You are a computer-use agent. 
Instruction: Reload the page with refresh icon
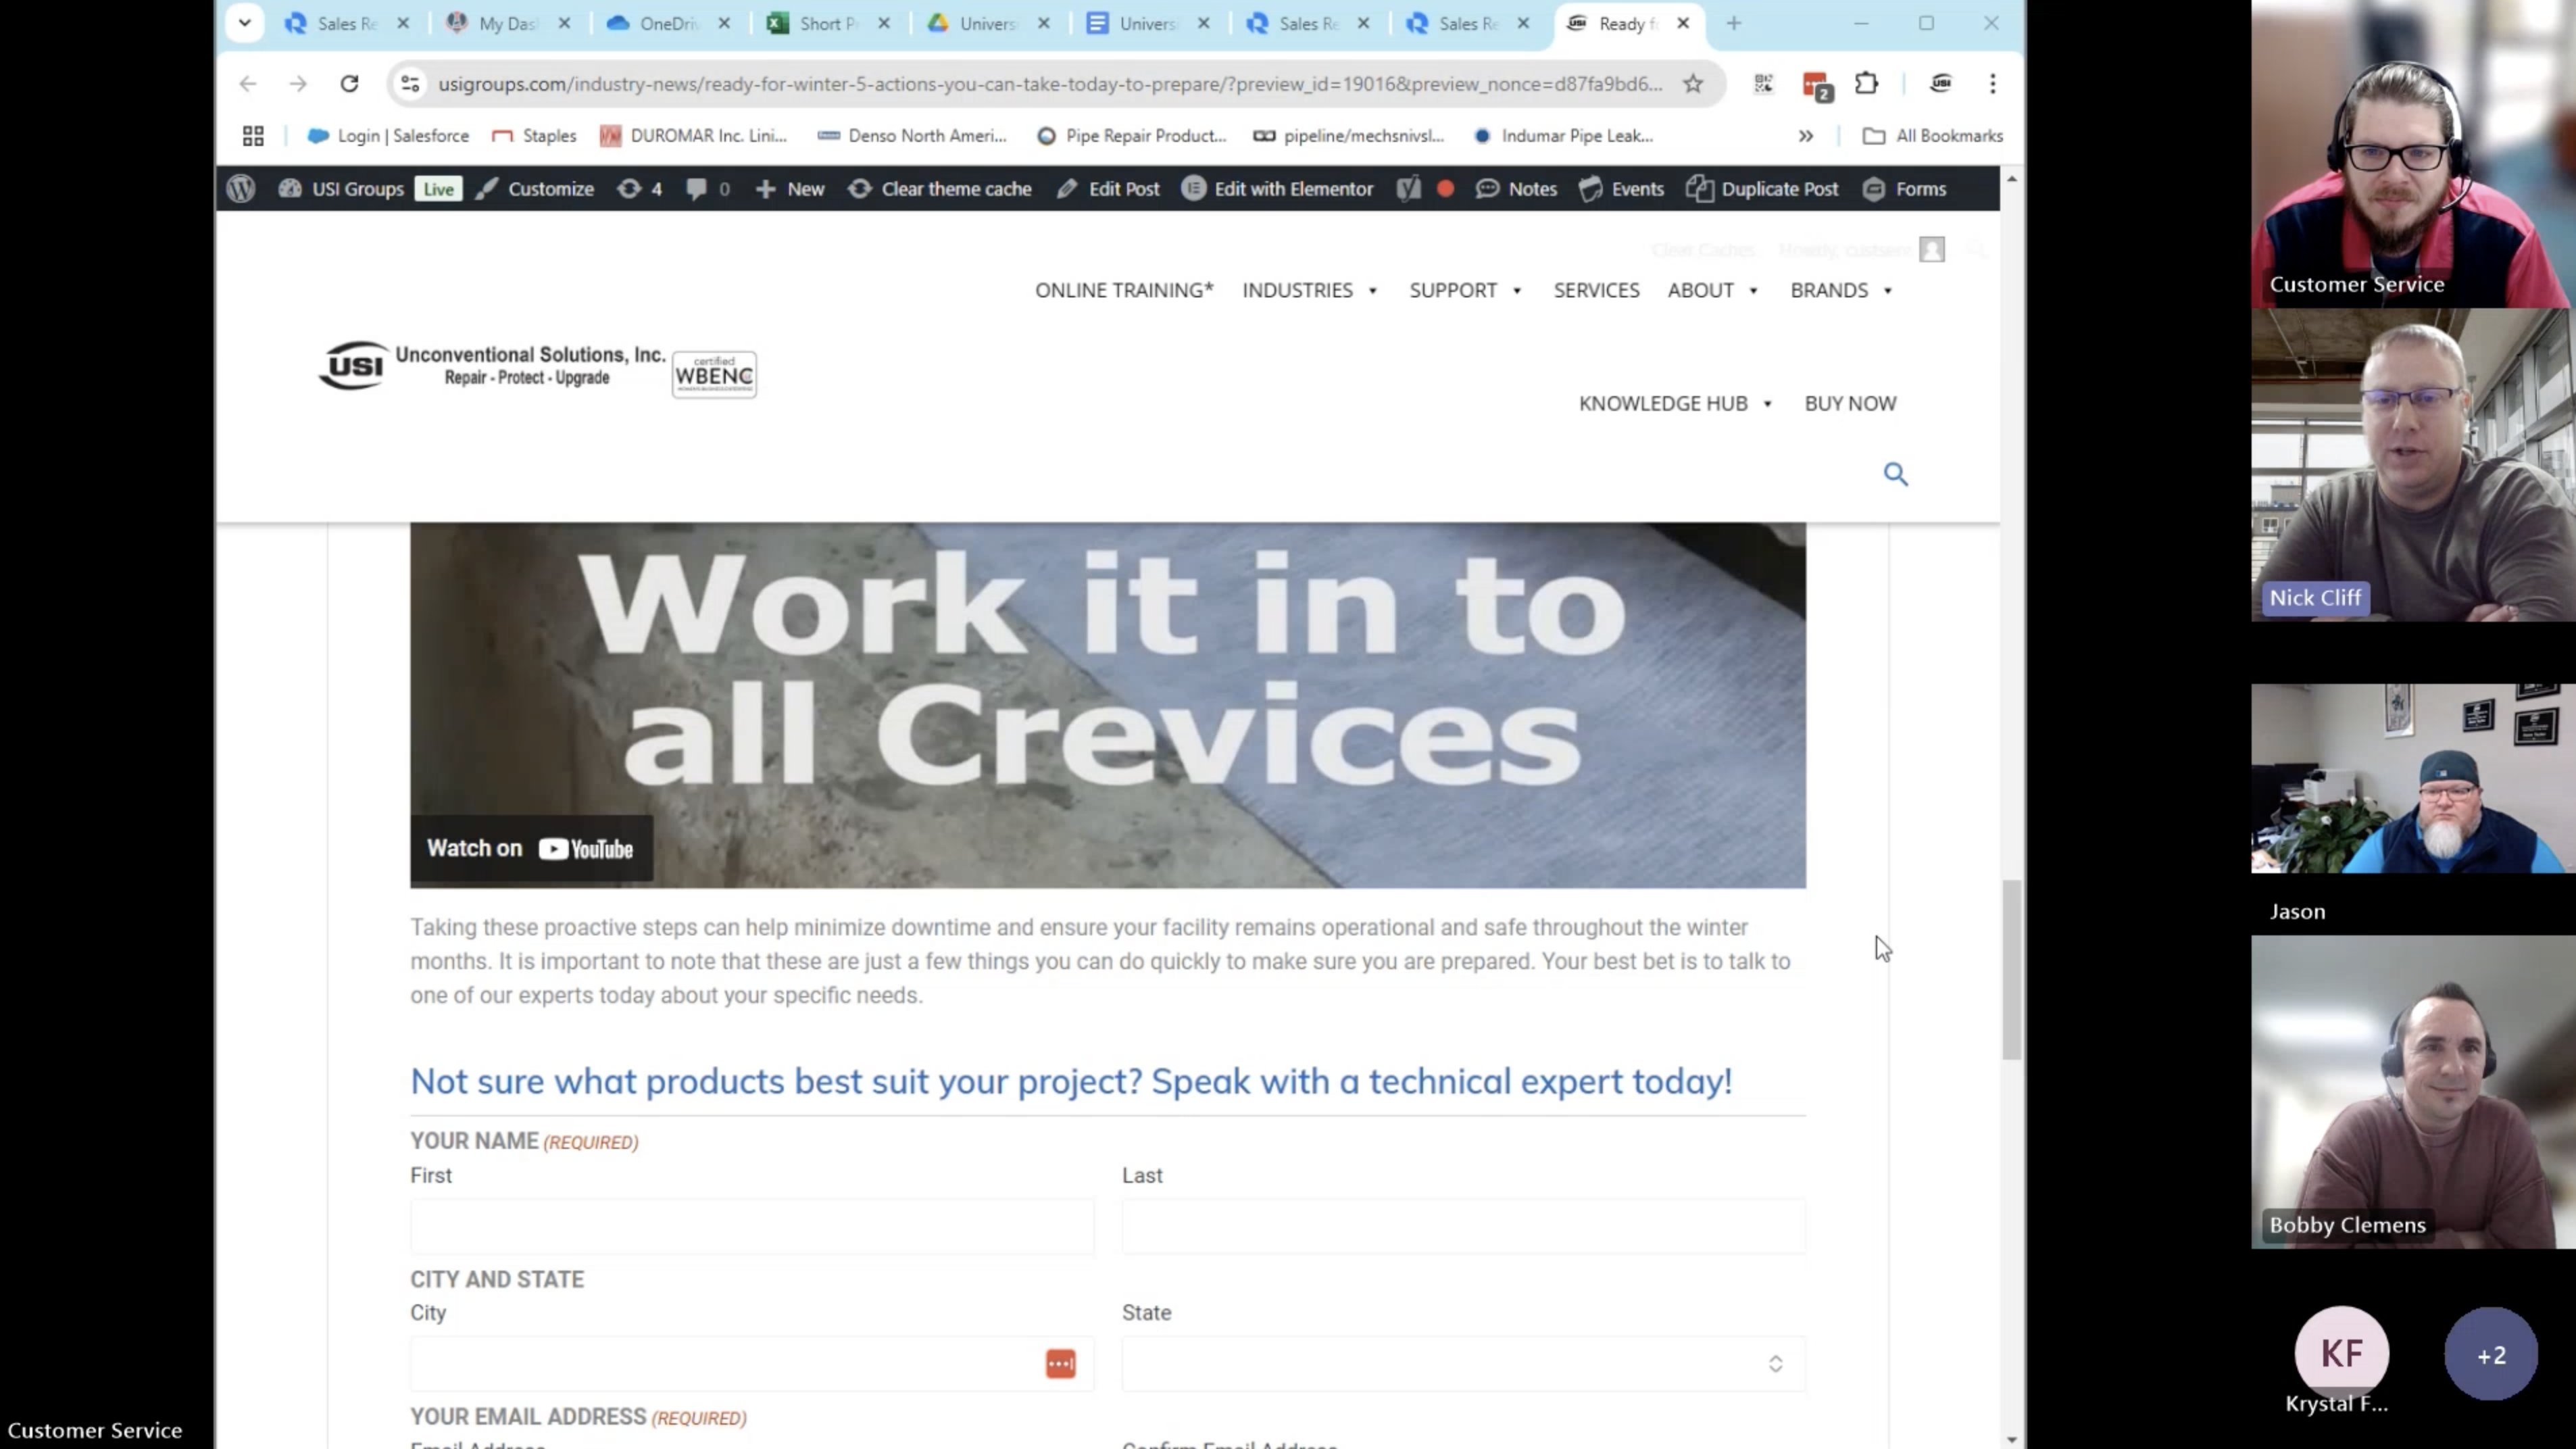[x=349, y=84]
